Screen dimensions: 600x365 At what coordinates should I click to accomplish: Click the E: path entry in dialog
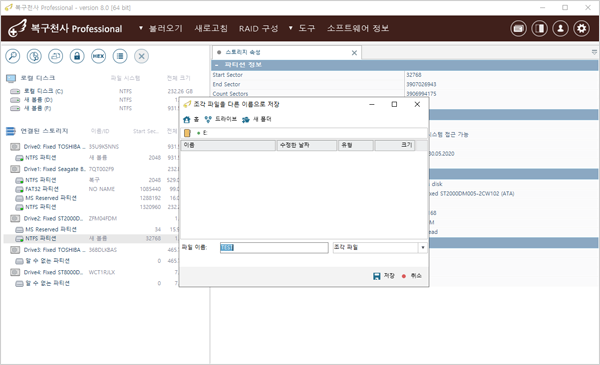(x=205, y=133)
